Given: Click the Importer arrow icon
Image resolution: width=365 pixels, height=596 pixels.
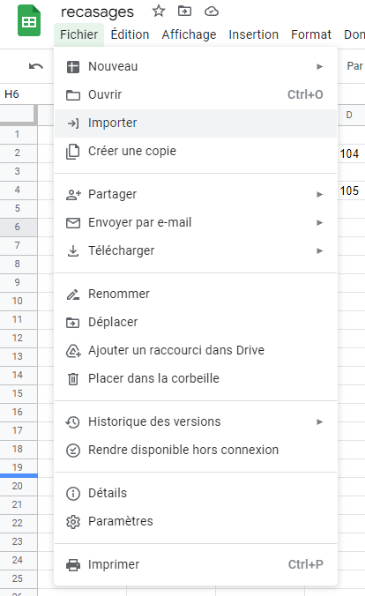Looking at the screenshot, I should point(73,123).
